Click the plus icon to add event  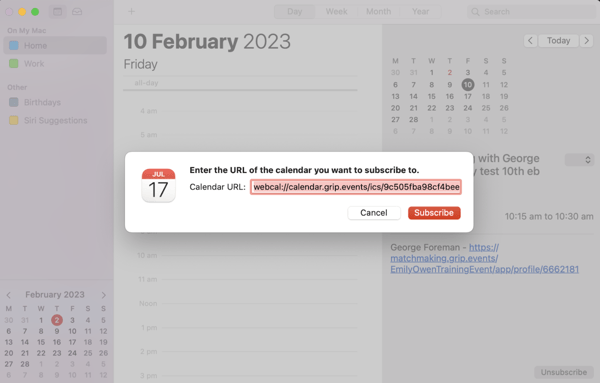pos(131,11)
